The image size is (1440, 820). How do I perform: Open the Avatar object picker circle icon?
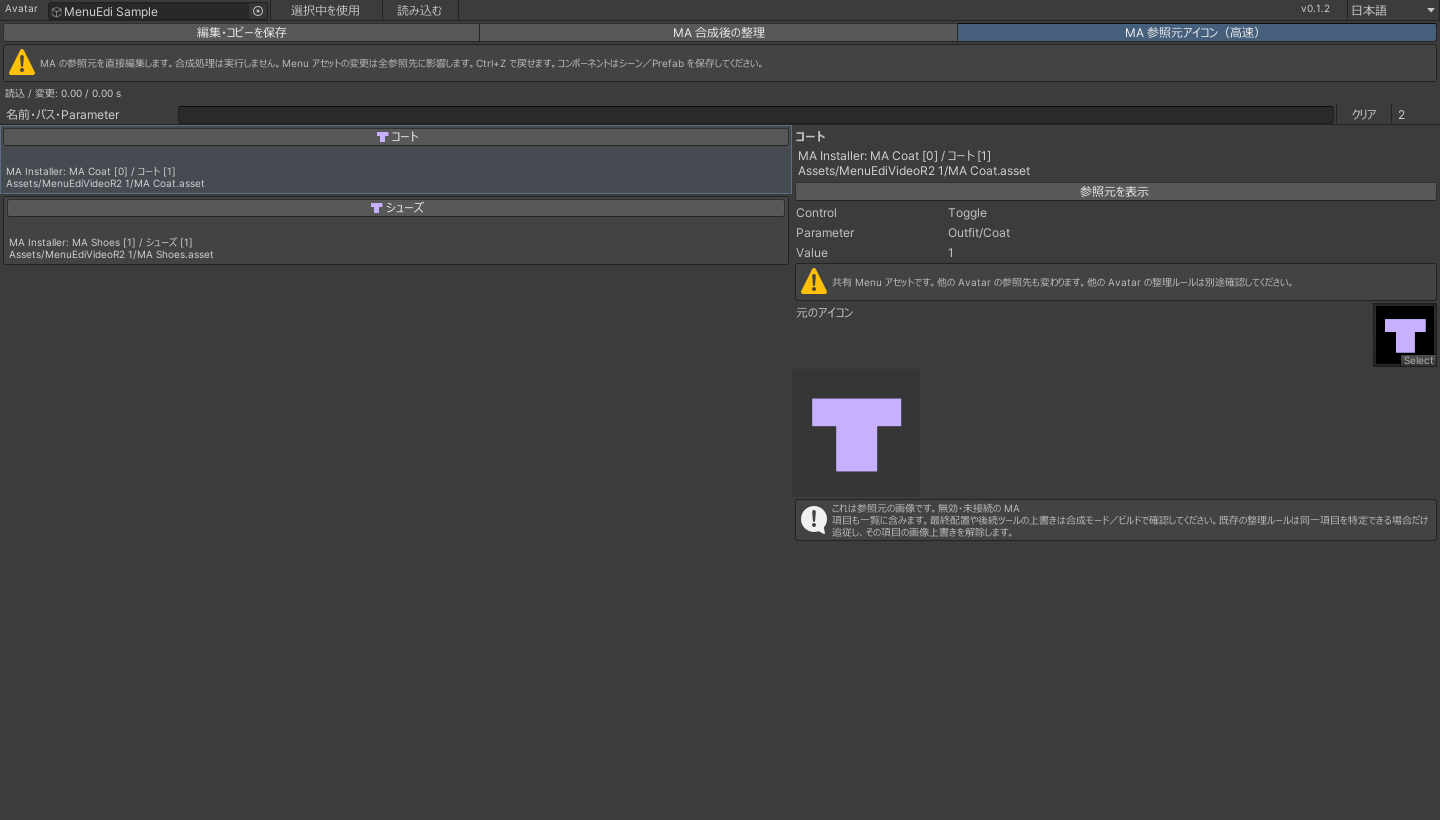point(258,11)
